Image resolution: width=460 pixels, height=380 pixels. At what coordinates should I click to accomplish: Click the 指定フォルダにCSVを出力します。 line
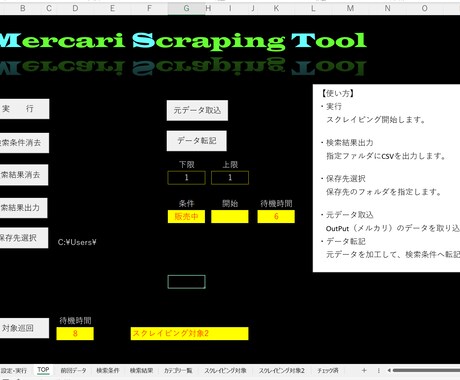(386, 156)
